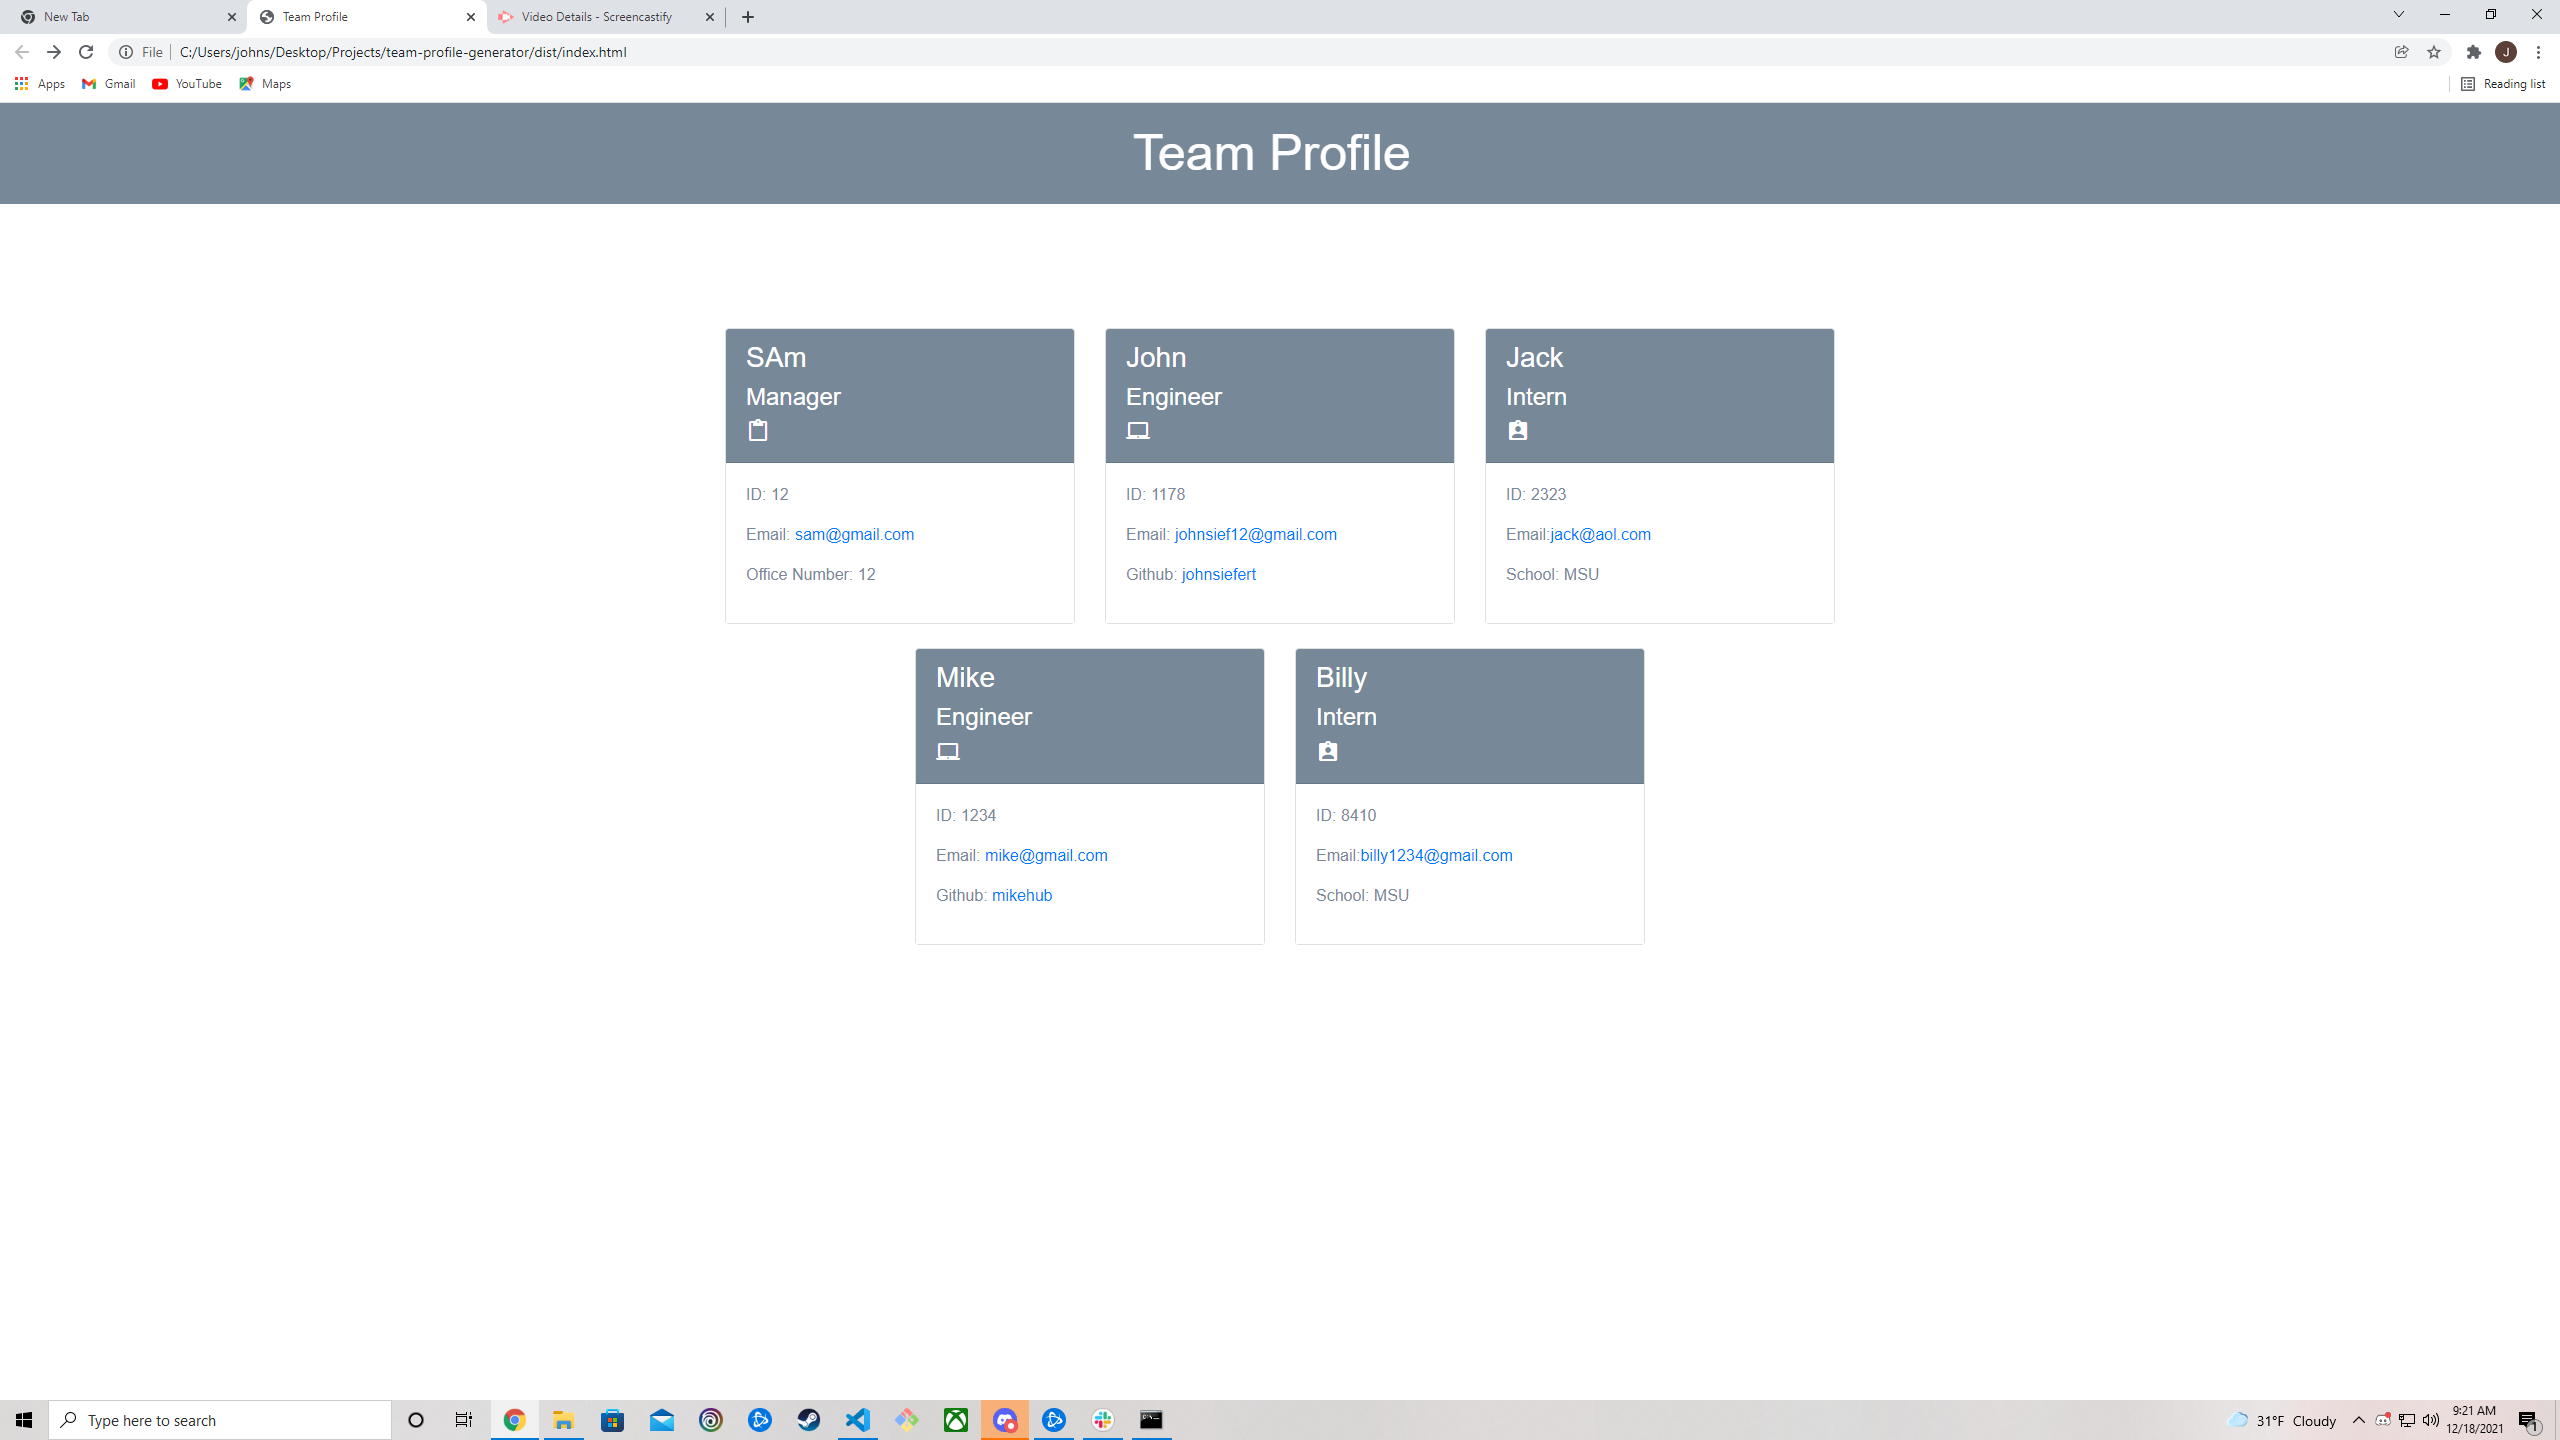
Task: Click the badge icon on Billy's Intern card
Action: pyautogui.click(x=1327, y=750)
